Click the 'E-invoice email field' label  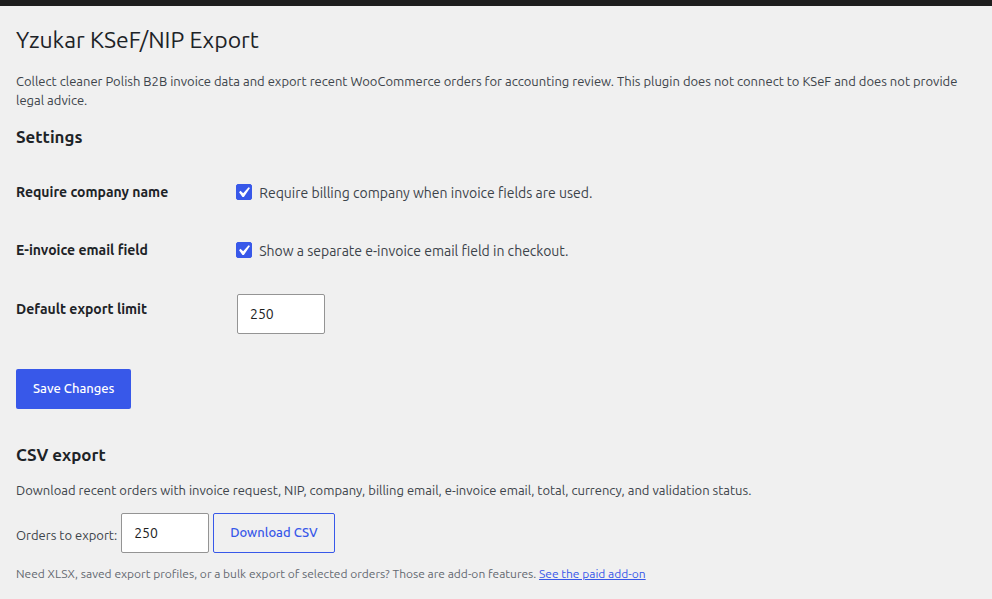click(x=82, y=250)
